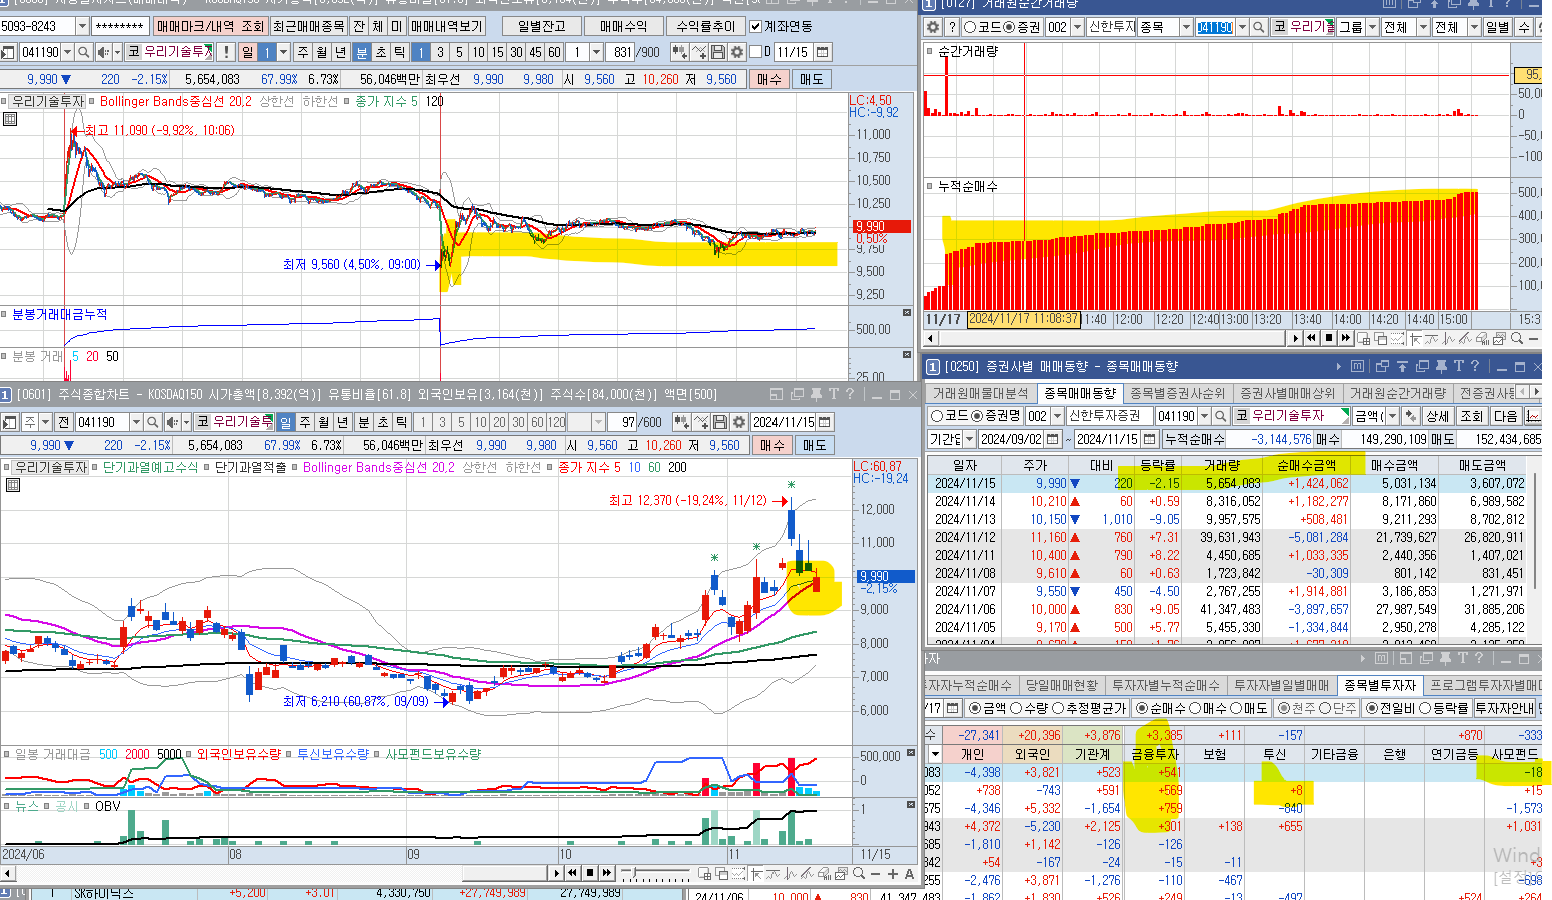Select 수량 radio in 종목별투자자 panel

tap(1016, 709)
